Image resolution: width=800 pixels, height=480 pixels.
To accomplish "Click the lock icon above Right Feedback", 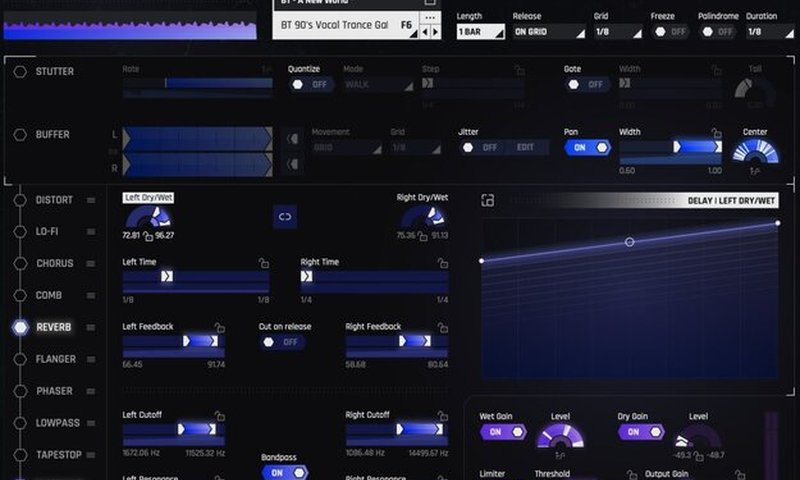I will pyautogui.click(x=441, y=327).
